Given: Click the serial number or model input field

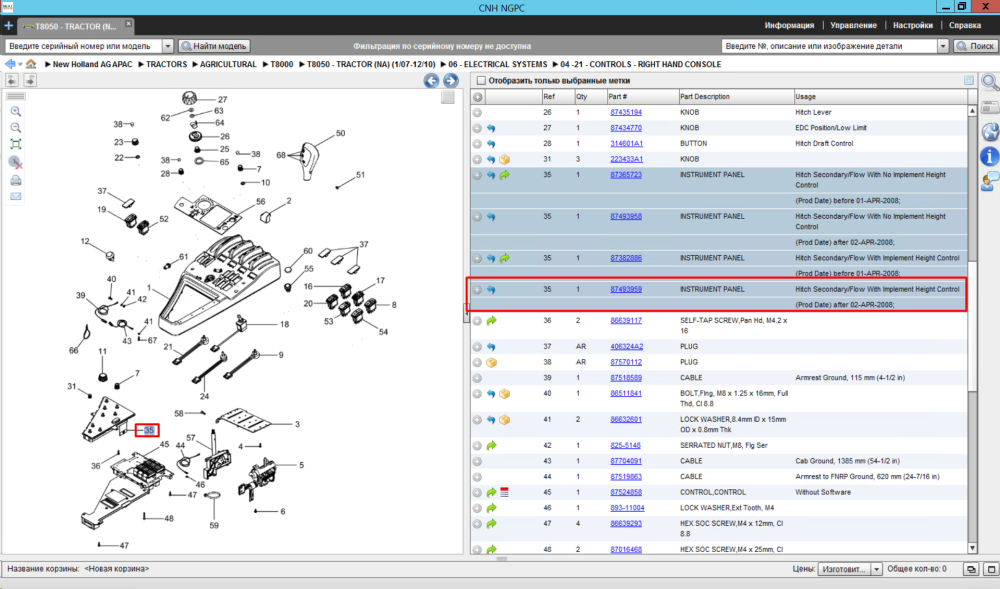Looking at the screenshot, I should 84,46.
